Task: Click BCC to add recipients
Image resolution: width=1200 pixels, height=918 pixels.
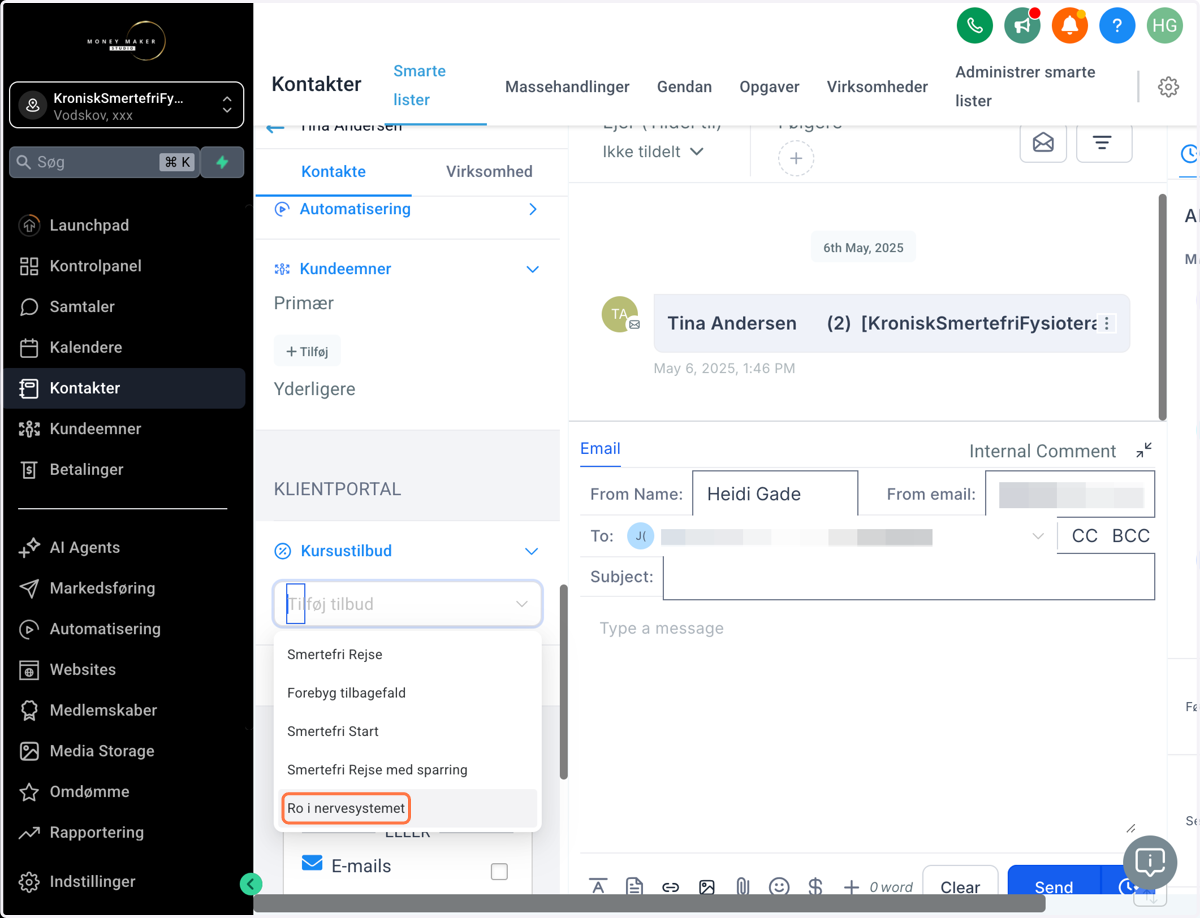Action: [x=1131, y=536]
